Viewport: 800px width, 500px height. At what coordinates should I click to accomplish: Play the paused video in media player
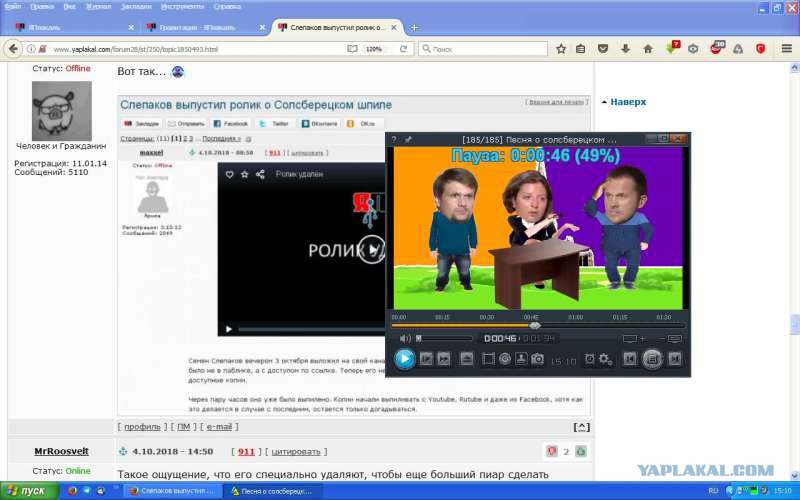click(405, 359)
